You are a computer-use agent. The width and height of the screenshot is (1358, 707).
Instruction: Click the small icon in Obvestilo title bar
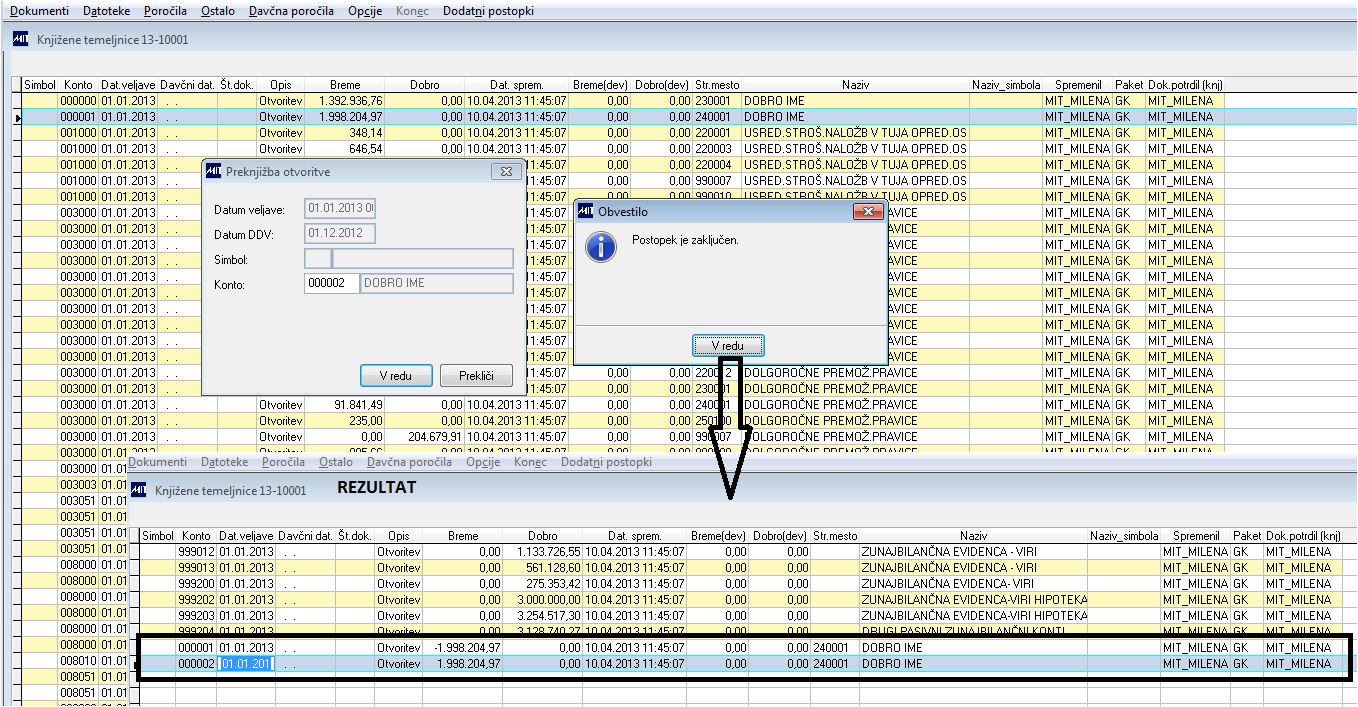pos(586,211)
